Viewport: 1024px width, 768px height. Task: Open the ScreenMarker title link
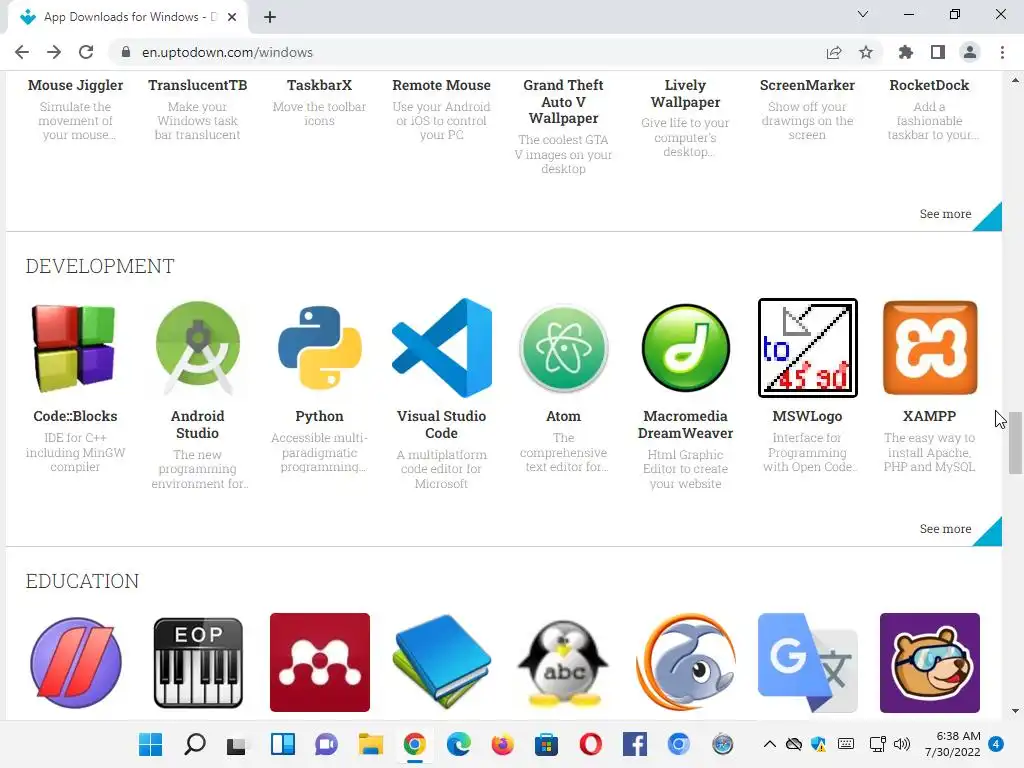807,85
